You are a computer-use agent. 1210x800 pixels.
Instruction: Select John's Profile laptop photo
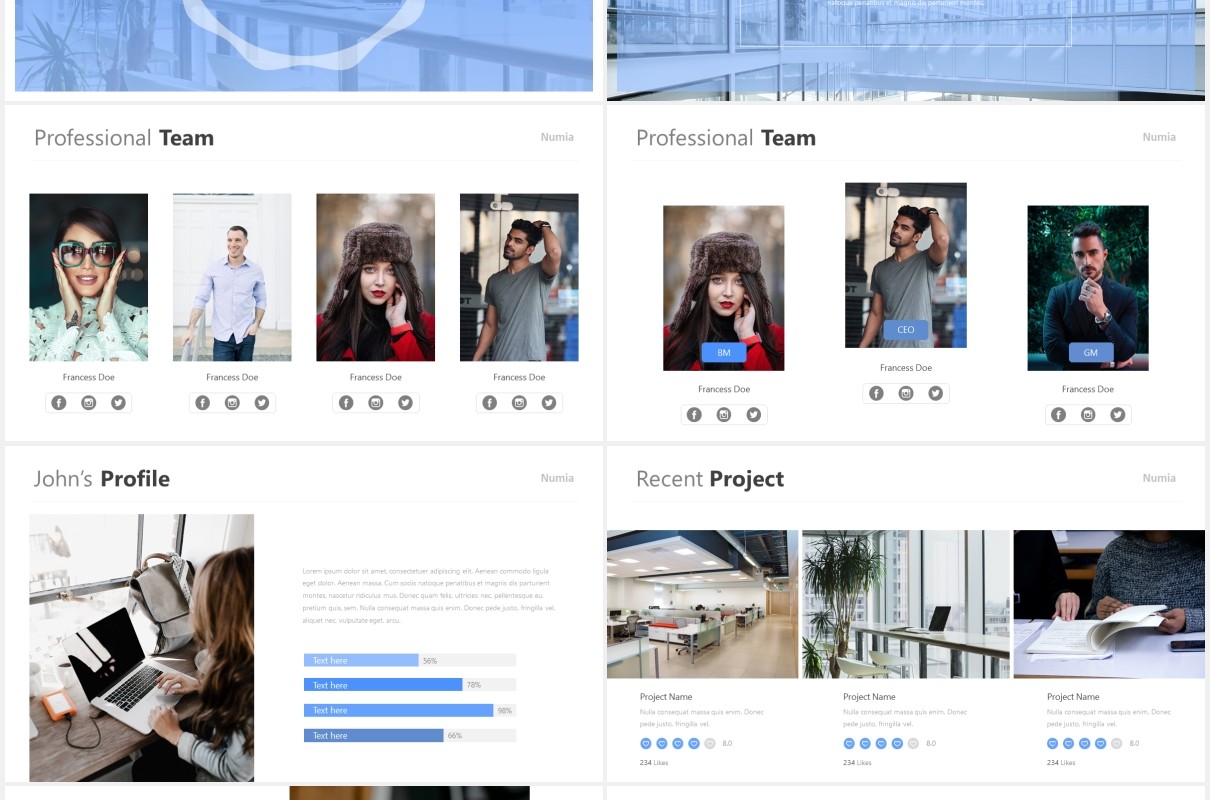(x=142, y=648)
